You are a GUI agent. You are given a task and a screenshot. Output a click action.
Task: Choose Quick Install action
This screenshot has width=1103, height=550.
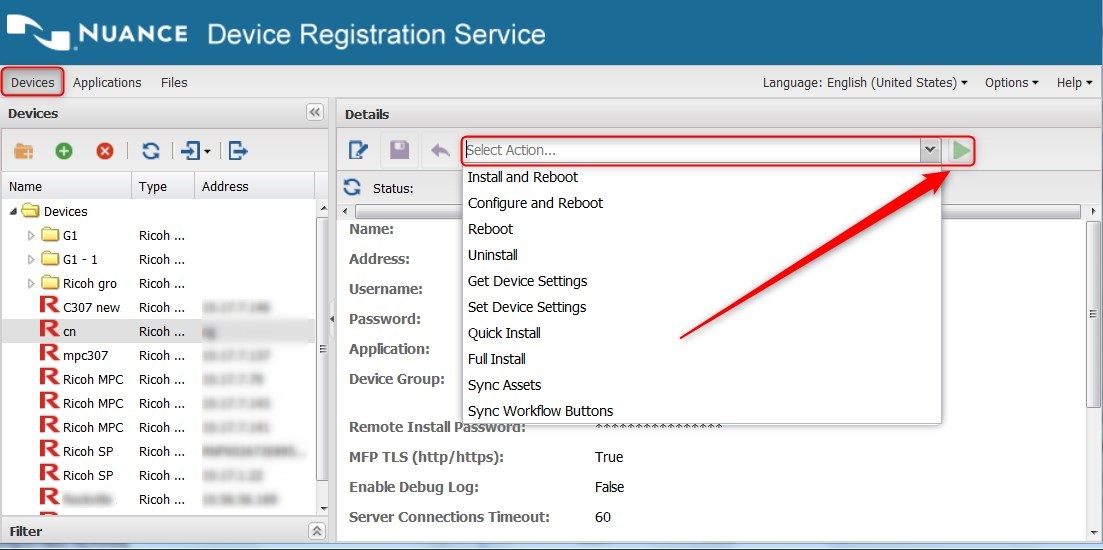(504, 333)
